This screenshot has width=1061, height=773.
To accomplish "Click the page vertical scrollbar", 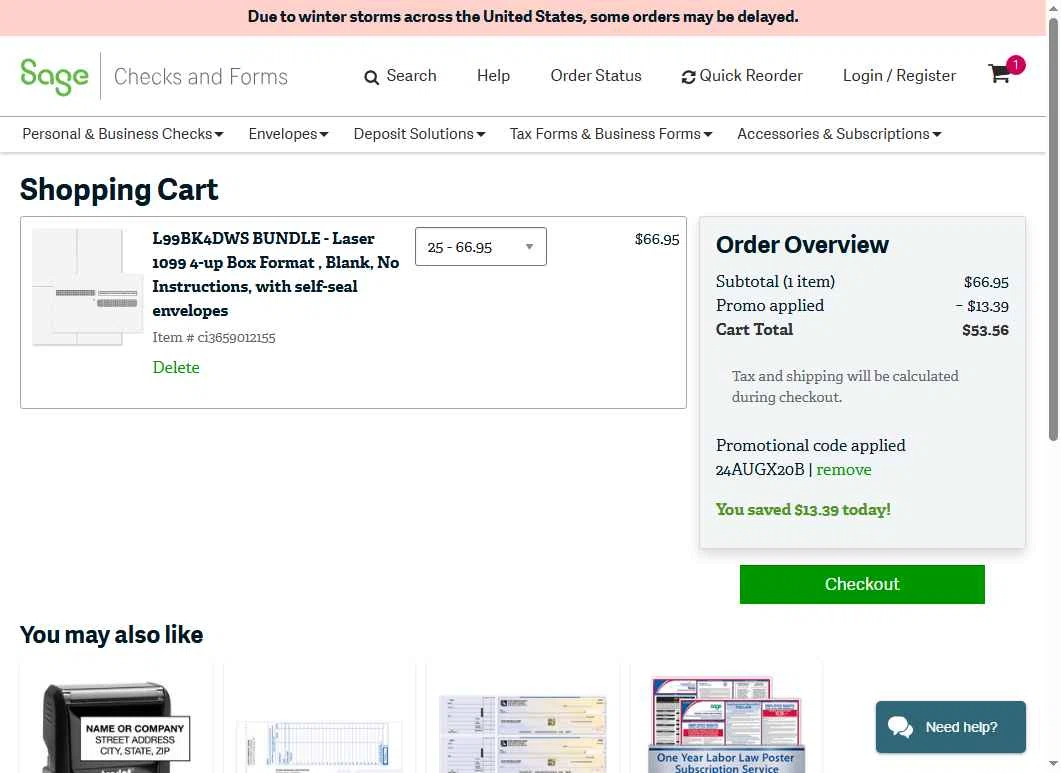I will 1053,230.
